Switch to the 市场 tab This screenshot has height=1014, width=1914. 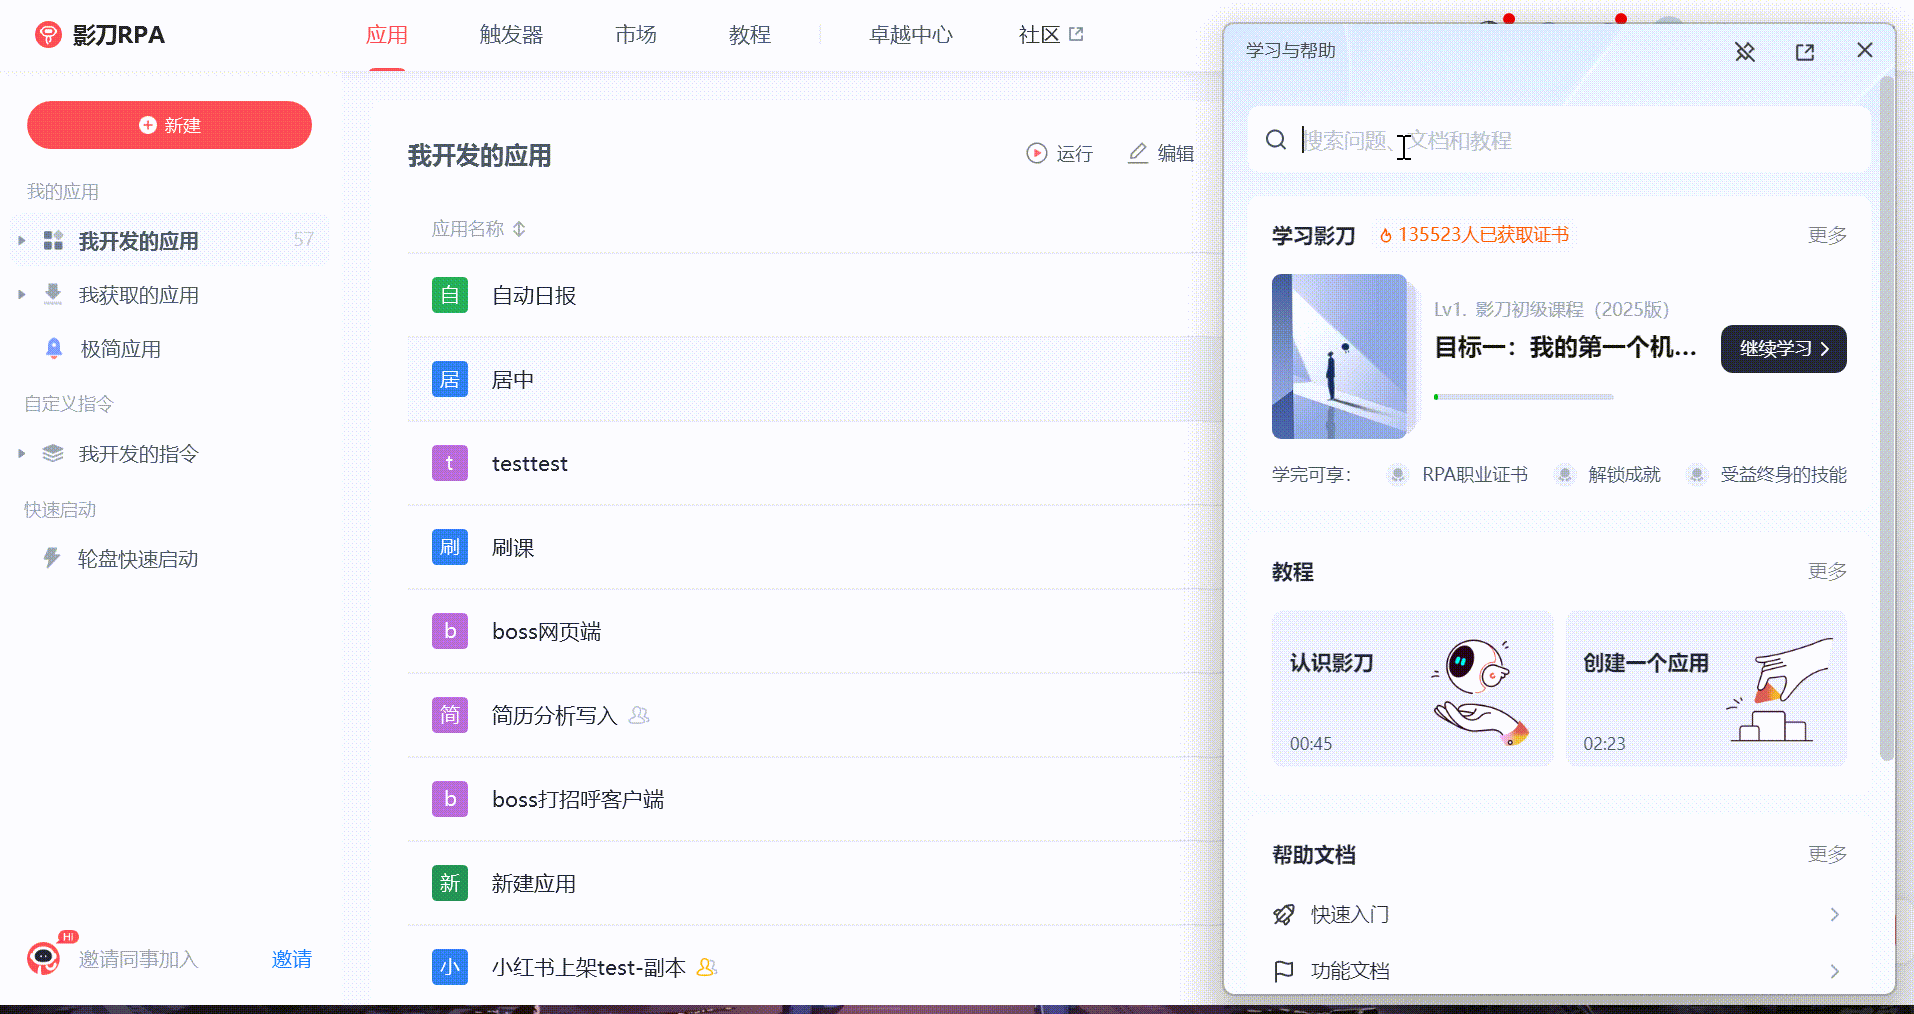[635, 35]
